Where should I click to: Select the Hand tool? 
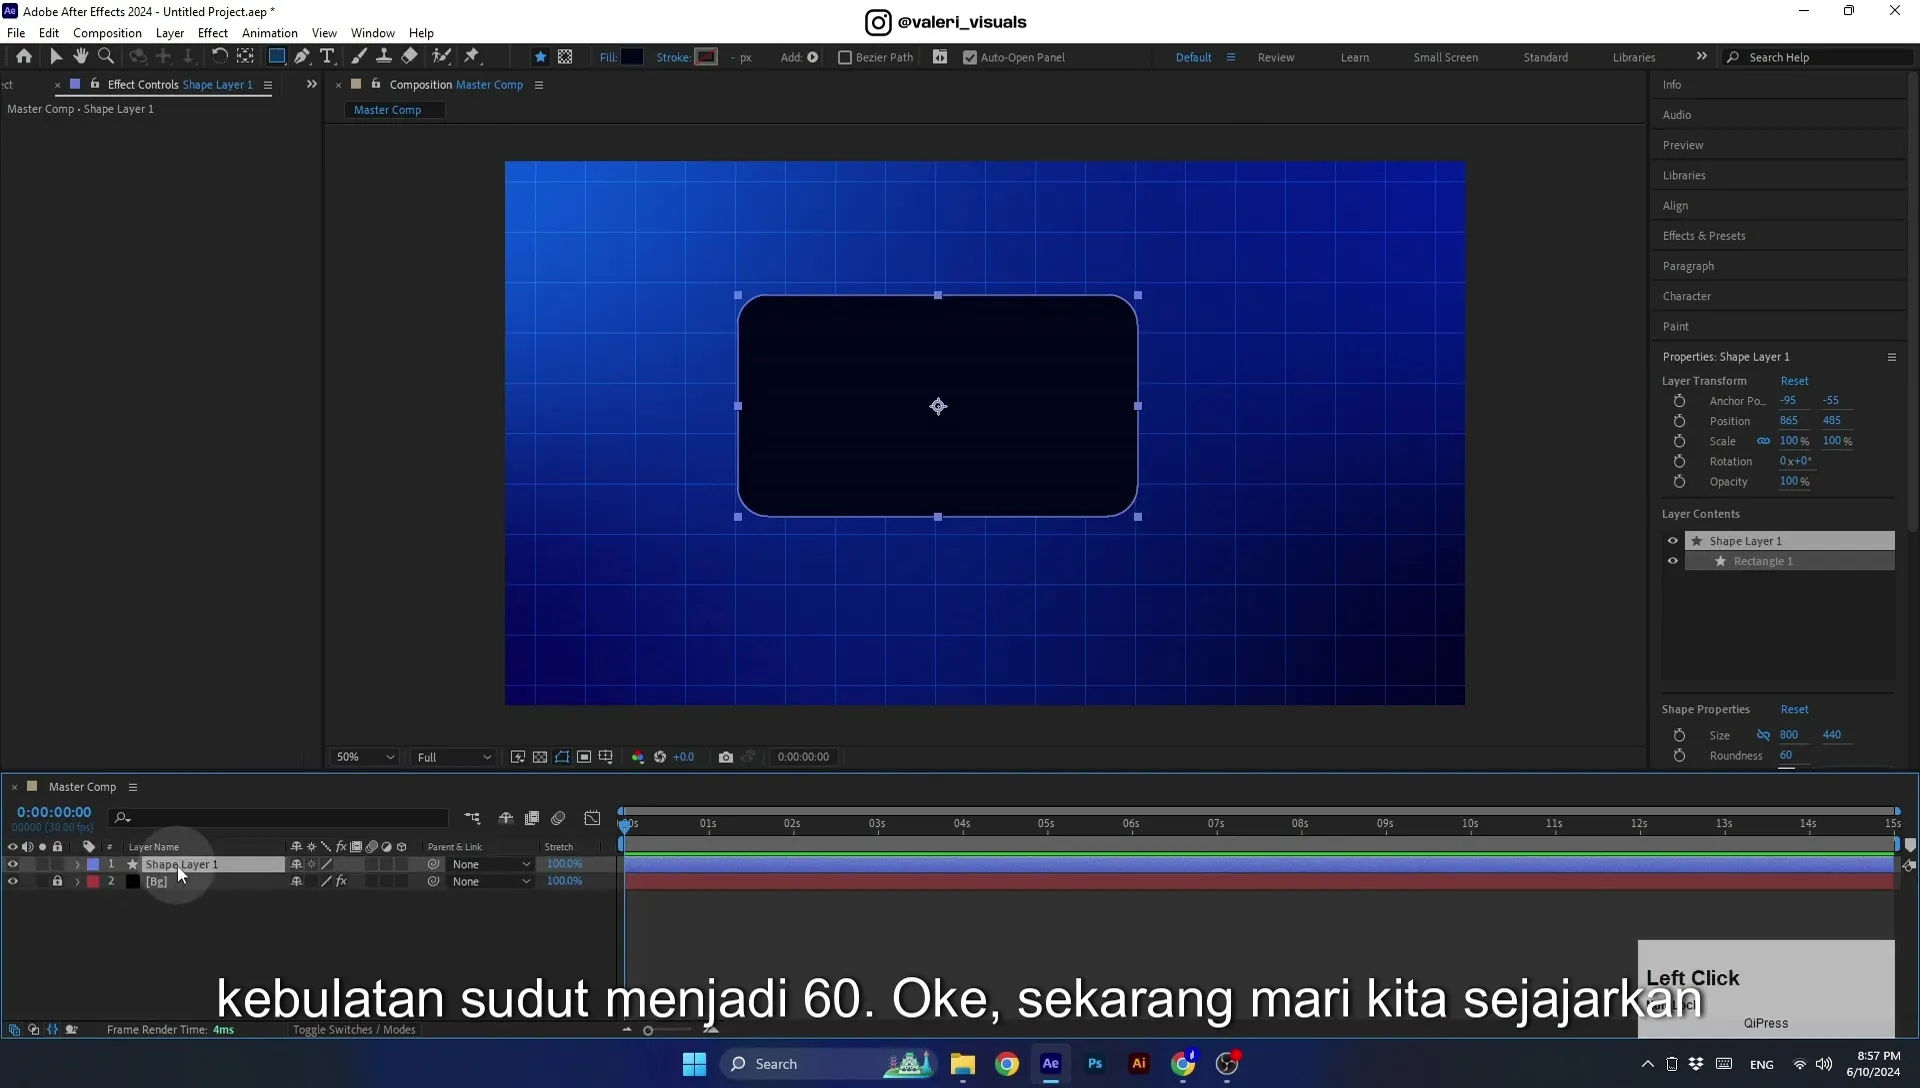coord(81,57)
